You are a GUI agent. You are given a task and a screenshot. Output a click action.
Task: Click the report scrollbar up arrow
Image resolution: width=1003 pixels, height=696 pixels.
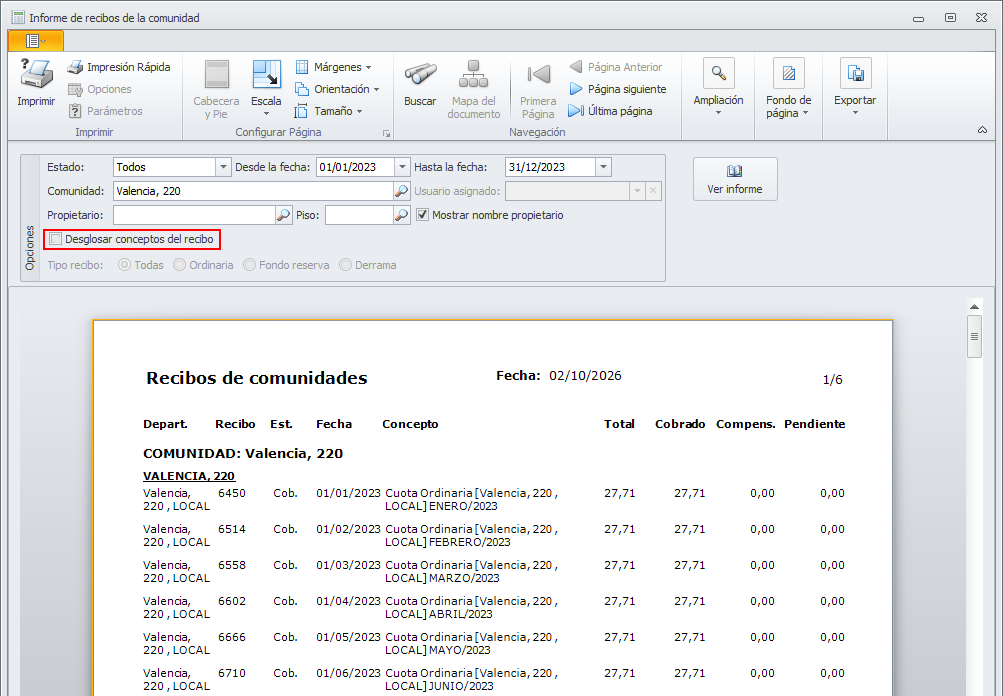coord(974,307)
